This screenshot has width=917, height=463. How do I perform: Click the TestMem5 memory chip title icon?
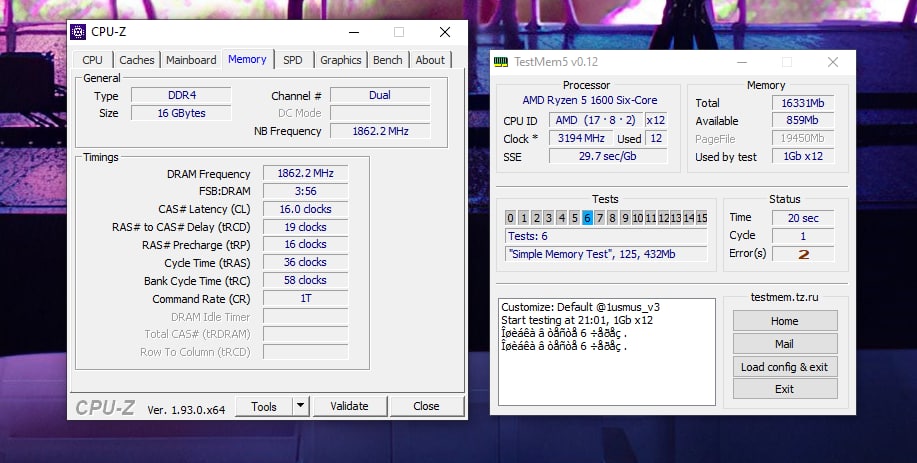[501, 62]
